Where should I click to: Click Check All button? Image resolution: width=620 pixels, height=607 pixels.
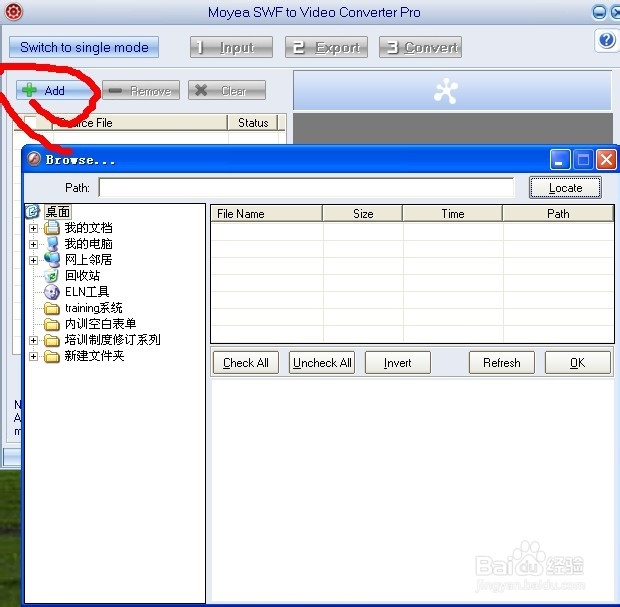pos(246,363)
